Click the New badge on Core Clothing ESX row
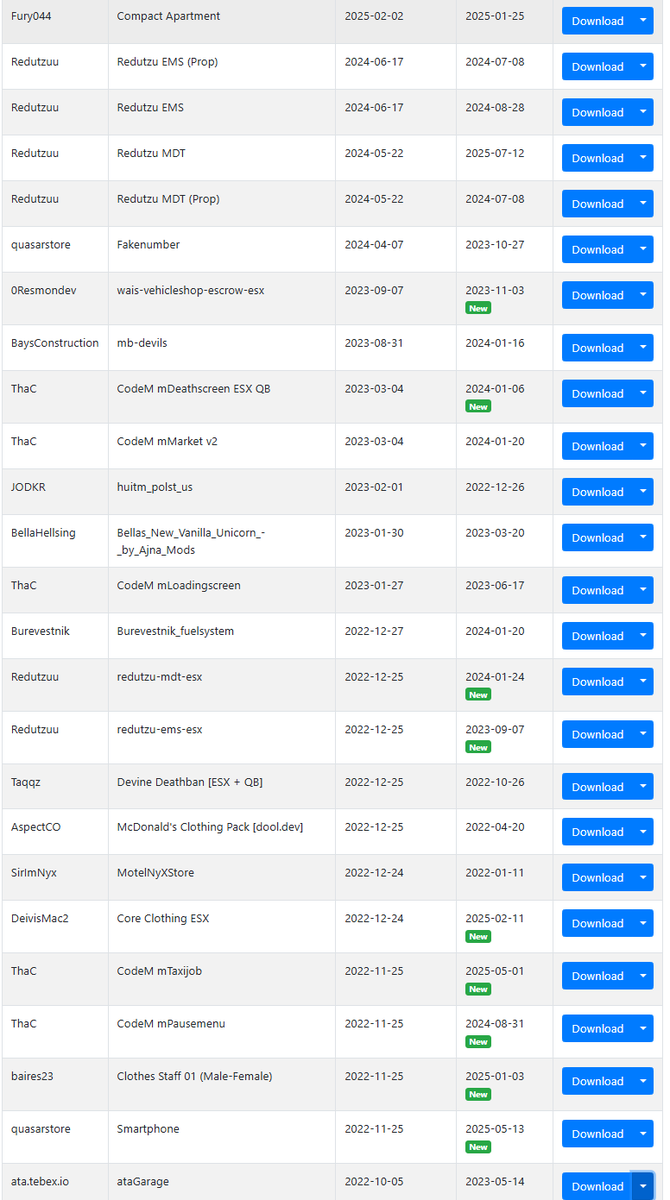Image resolution: width=670 pixels, height=1200 pixels. [x=478, y=937]
